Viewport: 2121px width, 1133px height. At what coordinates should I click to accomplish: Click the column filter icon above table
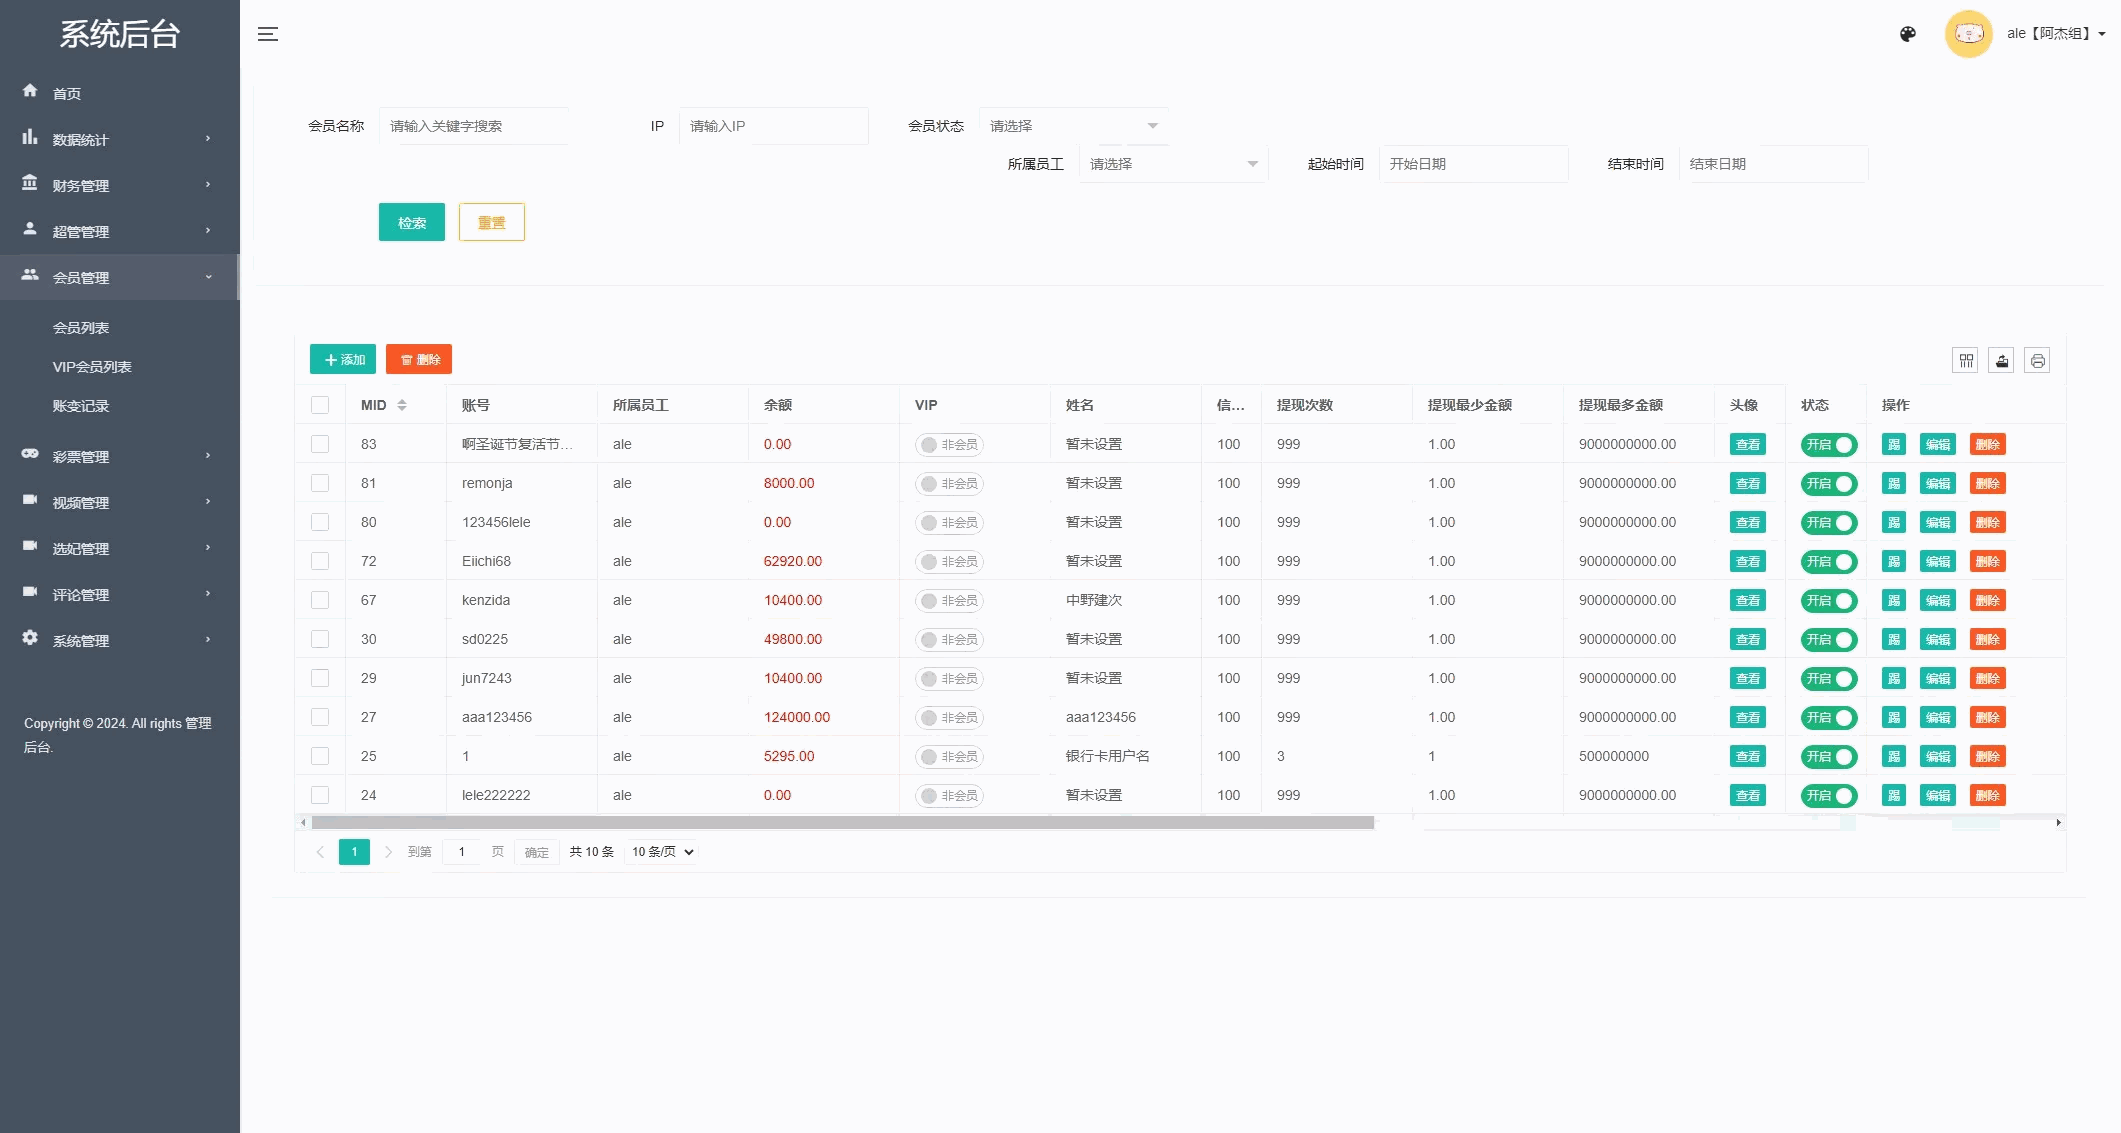1966,361
